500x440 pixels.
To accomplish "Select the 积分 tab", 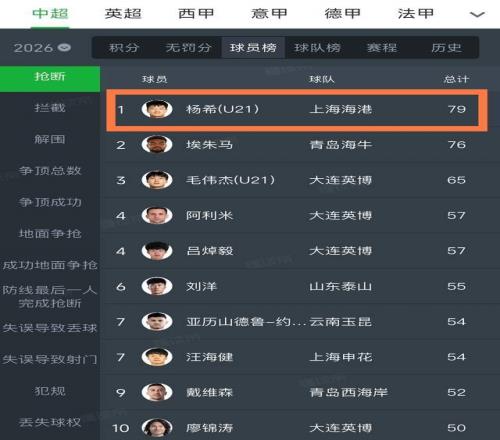I will (124, 48).
